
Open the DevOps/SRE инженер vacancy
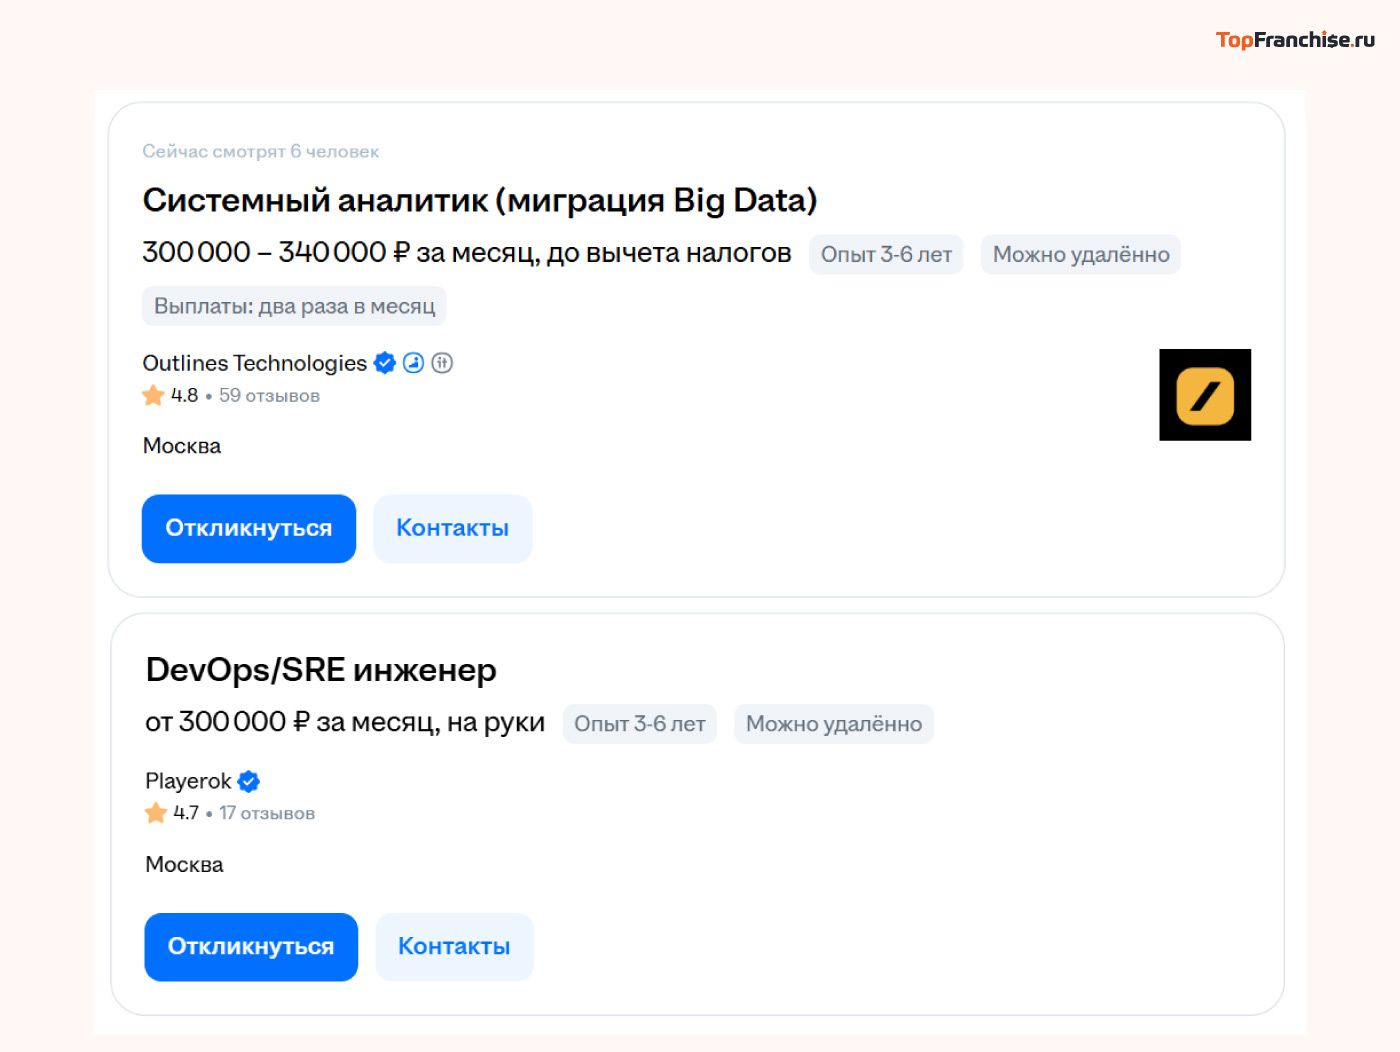[x=320, y=670]
